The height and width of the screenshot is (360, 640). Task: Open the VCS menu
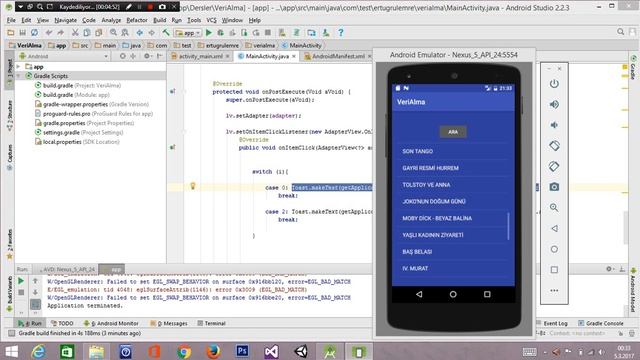(x=211, y=20)
